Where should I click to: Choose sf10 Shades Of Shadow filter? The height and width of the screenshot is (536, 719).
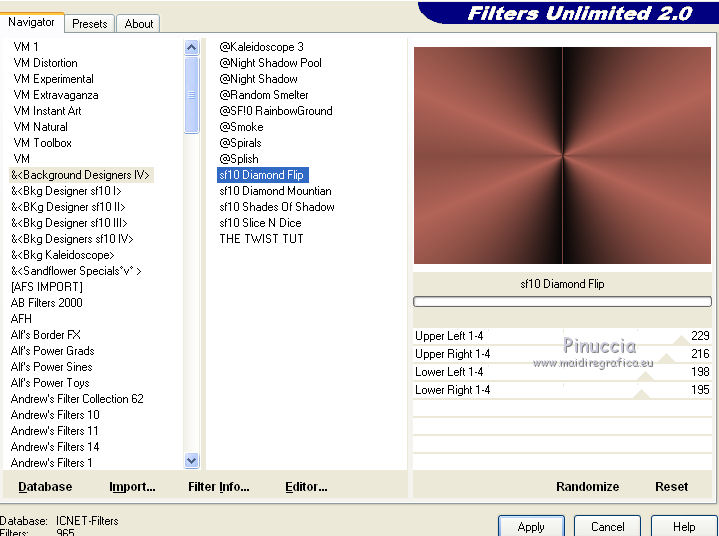click(277, 207)
